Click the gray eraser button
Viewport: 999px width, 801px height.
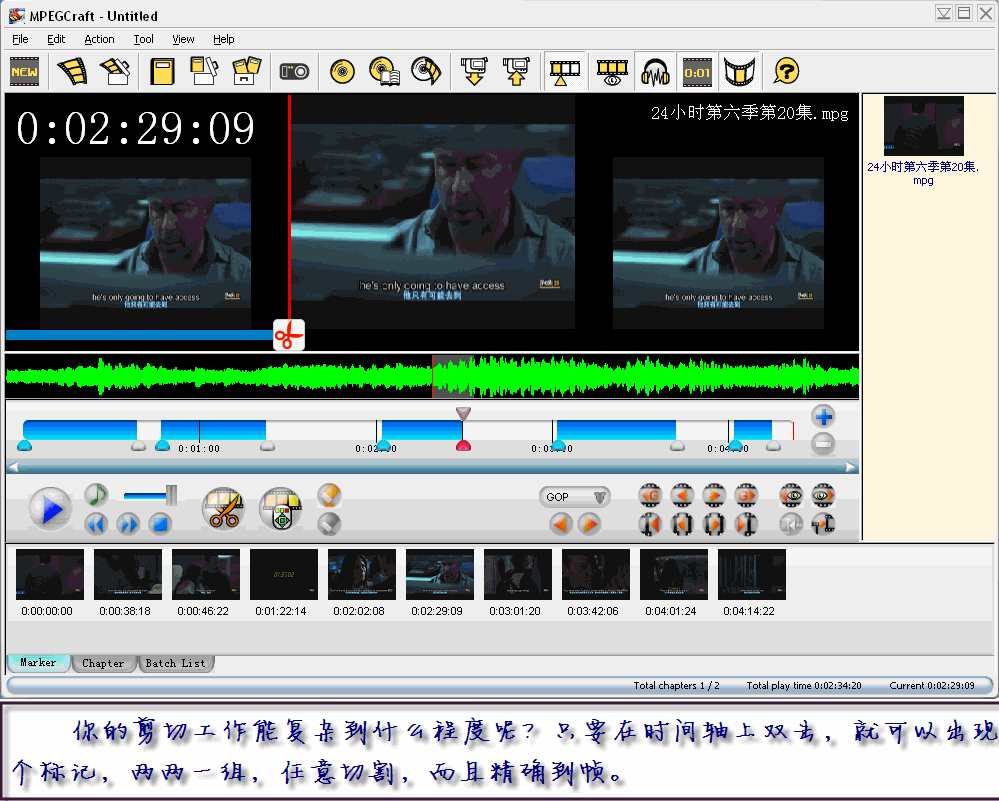(329, 524)
